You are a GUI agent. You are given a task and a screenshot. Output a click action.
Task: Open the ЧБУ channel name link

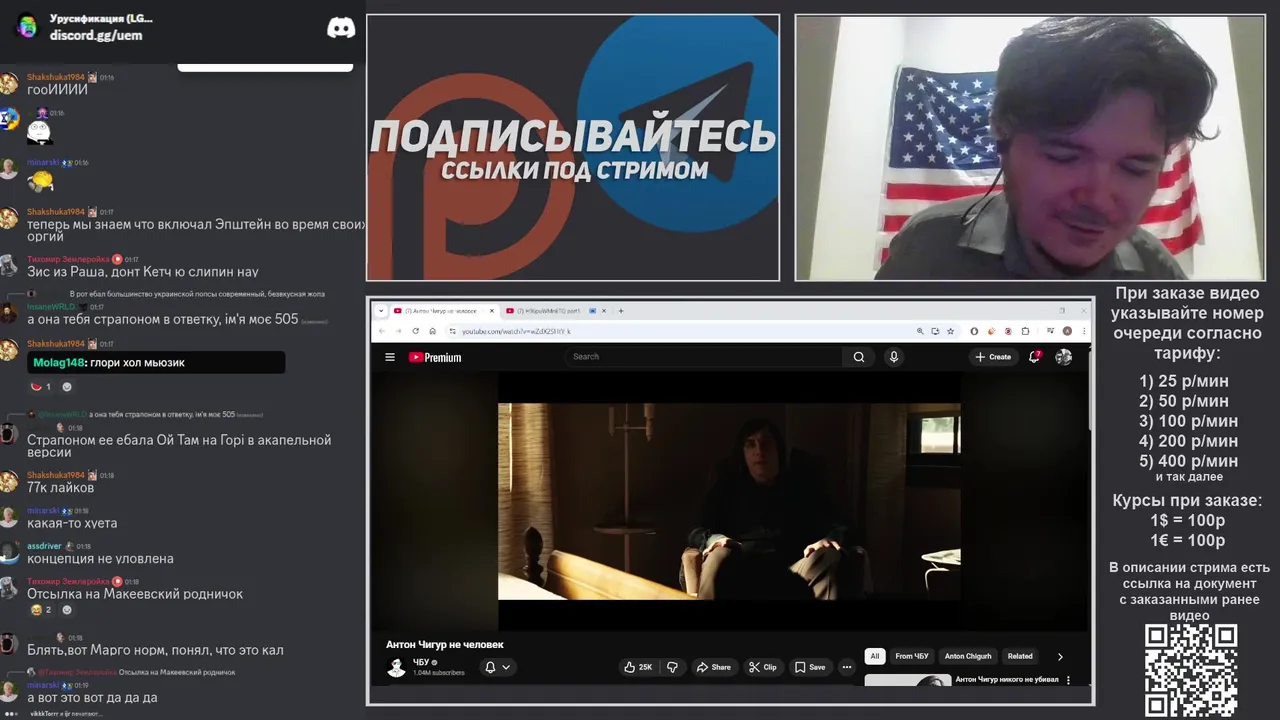(x=421, y=662)
